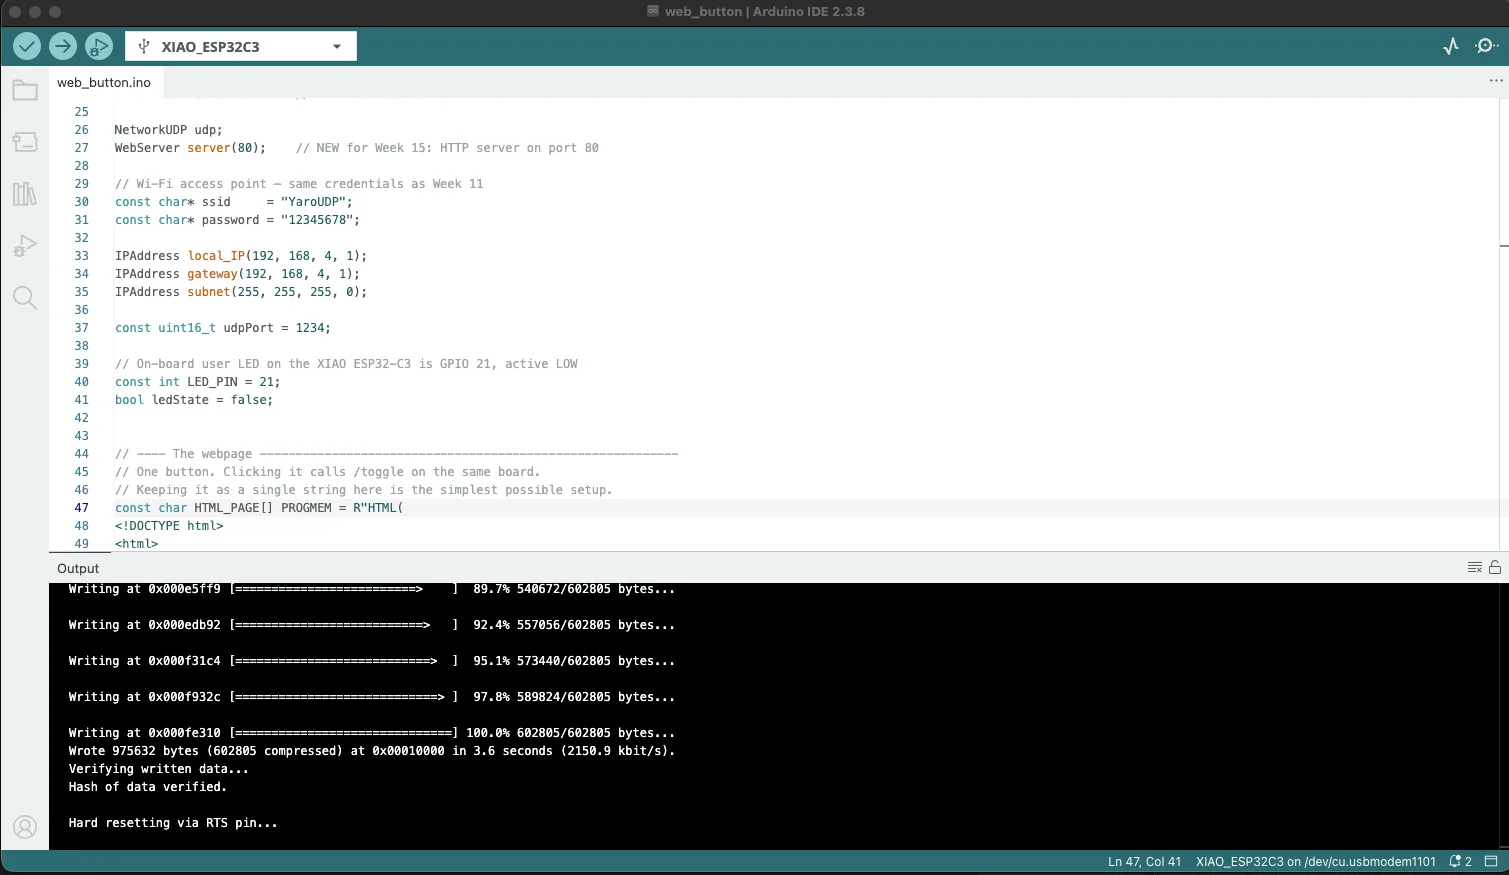This screenshot has width=1509, height=875.
Task: Click the On-board user LED comment
Action: 346,364
